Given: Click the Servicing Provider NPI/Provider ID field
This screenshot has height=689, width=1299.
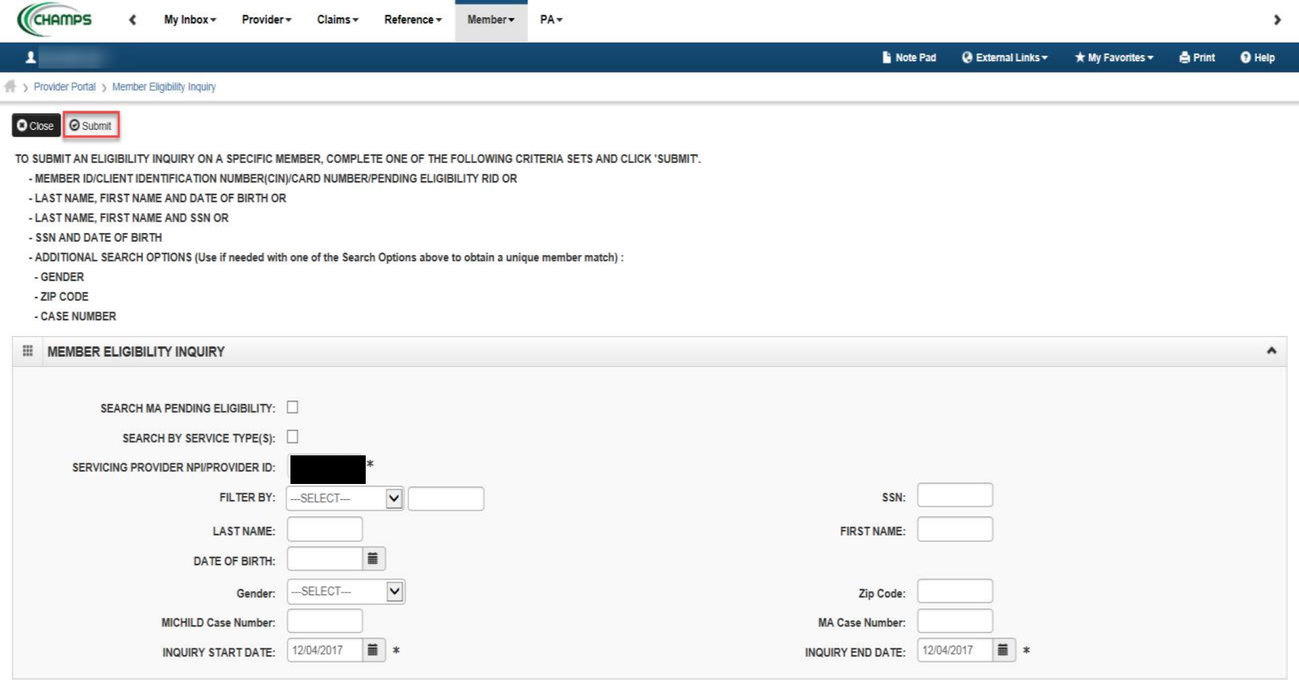Looking at the screenshot, I should click(x=328, y=469).
